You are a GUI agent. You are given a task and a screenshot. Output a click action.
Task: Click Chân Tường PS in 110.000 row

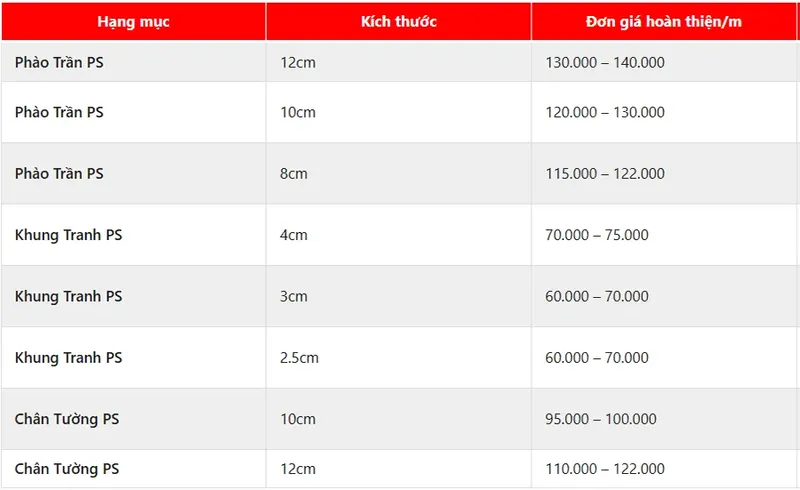(67, 469)
